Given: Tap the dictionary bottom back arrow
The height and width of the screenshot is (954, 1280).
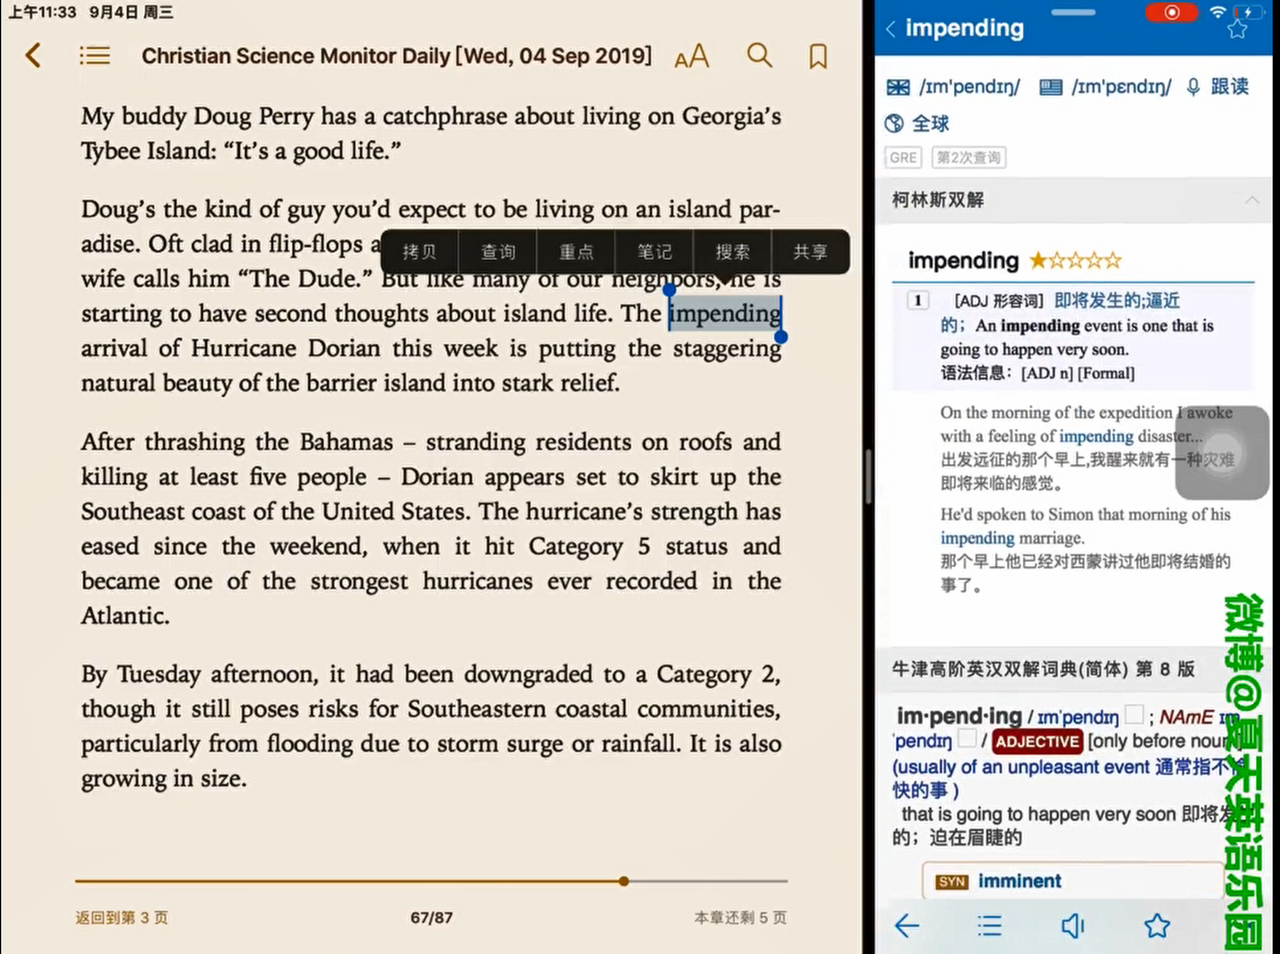Looking at the screenshot, I should pos(907,926).
